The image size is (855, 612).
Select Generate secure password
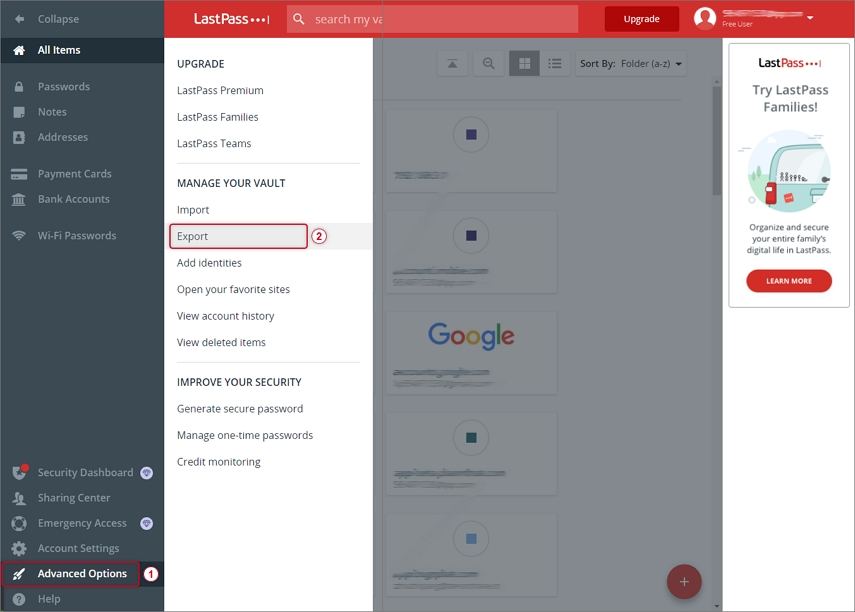pyautogui.click(x=240, y=409)
